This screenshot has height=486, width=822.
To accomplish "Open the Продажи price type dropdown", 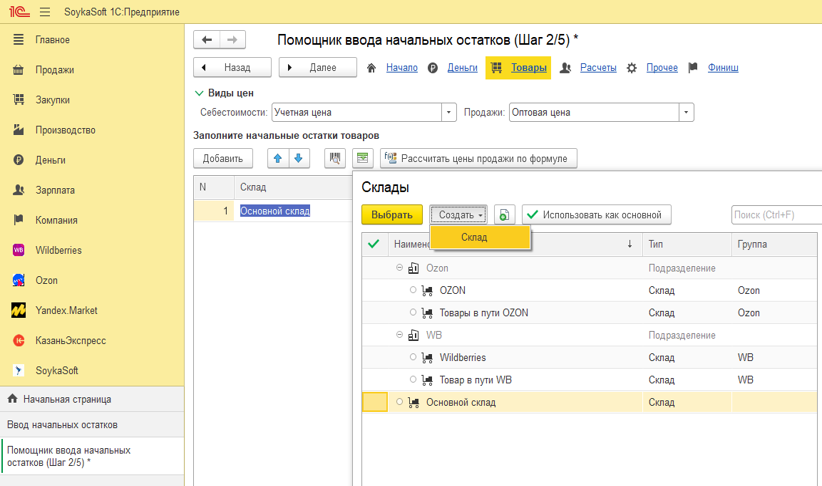I will 686,113.
